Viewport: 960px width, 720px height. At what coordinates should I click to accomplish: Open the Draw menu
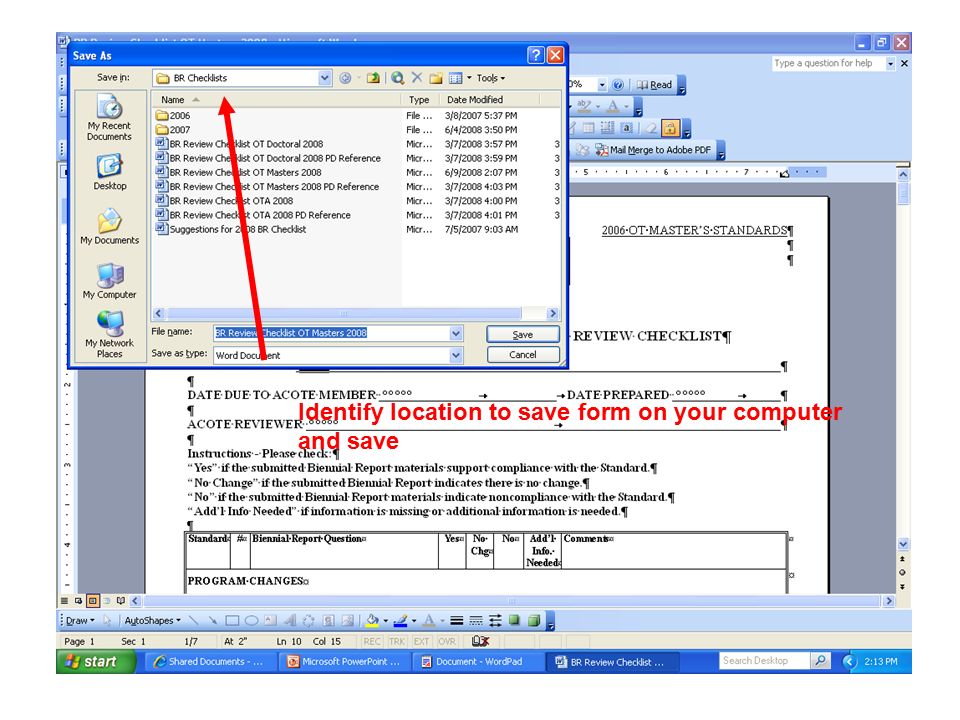(x=80, y=620)
